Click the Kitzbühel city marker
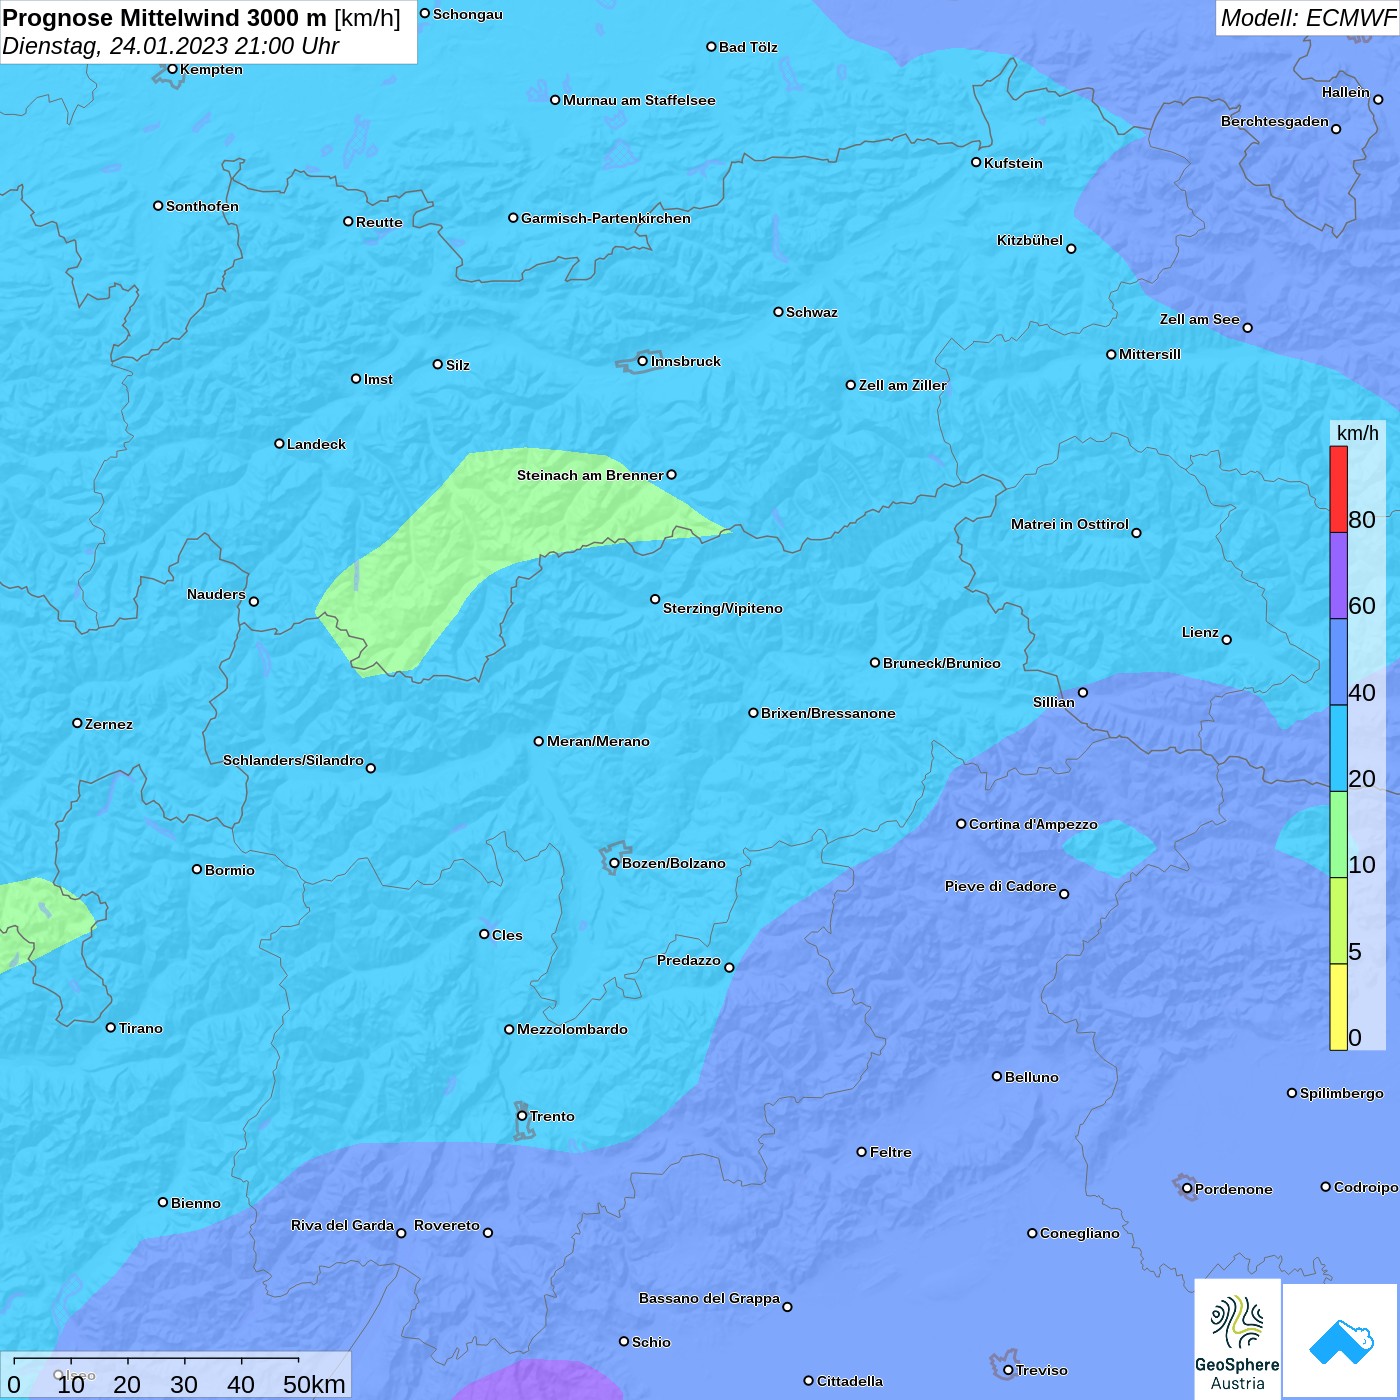 [x=1071, y=249]
